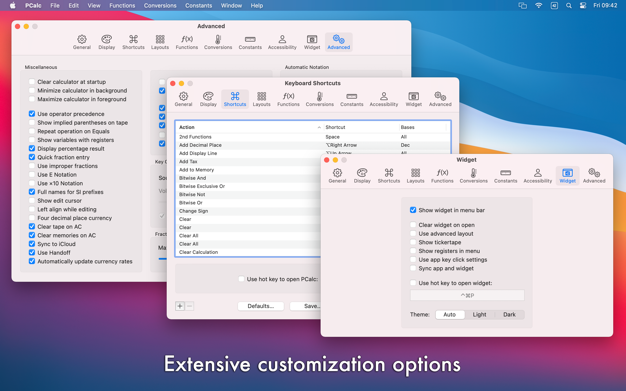Viewport: 626px width, 391px height.
Task: Open the File menu
Action: (x=55, y=6)
